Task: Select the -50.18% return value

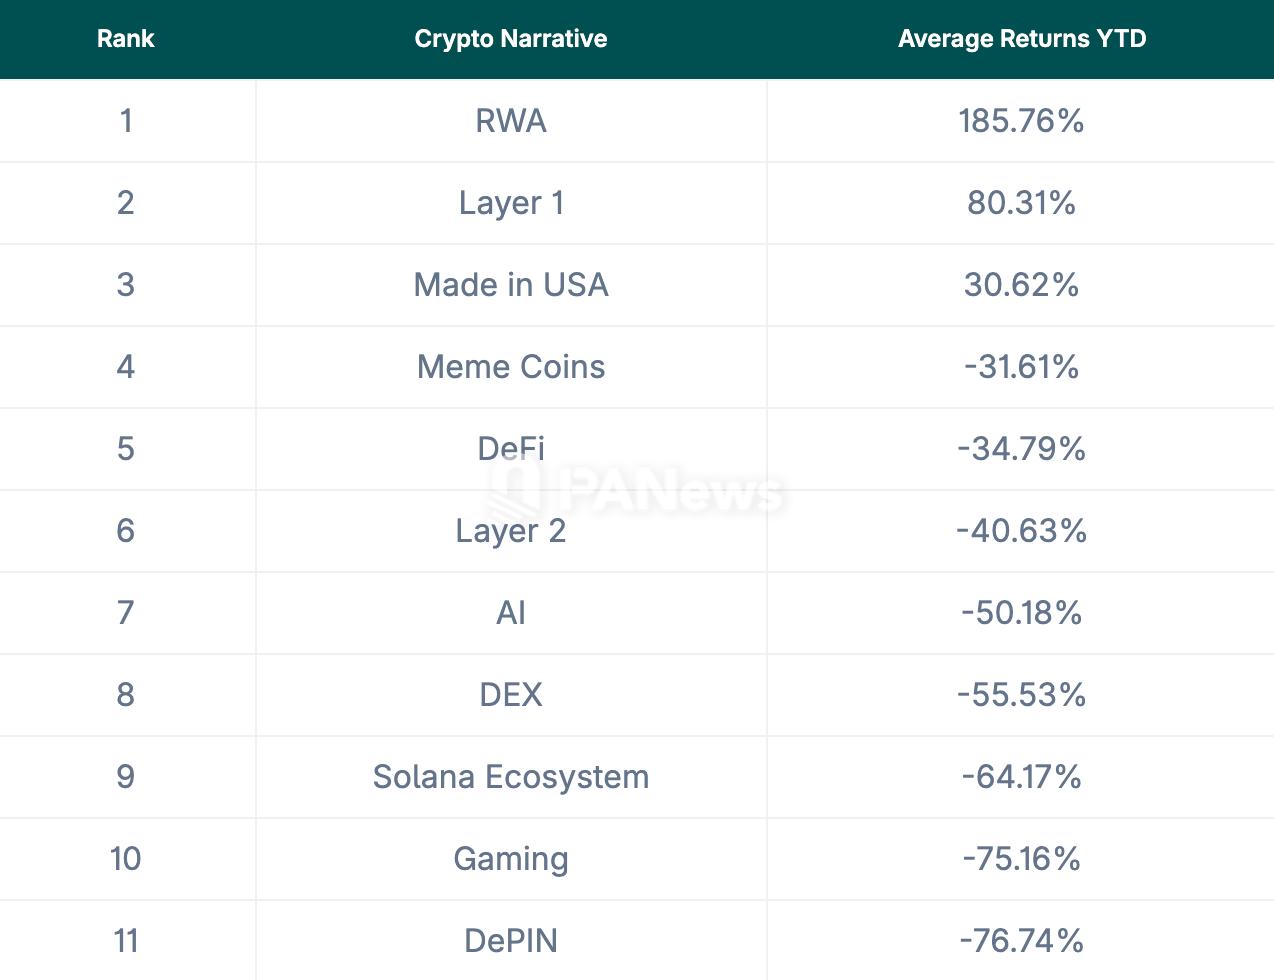Action: point(1021,613)
